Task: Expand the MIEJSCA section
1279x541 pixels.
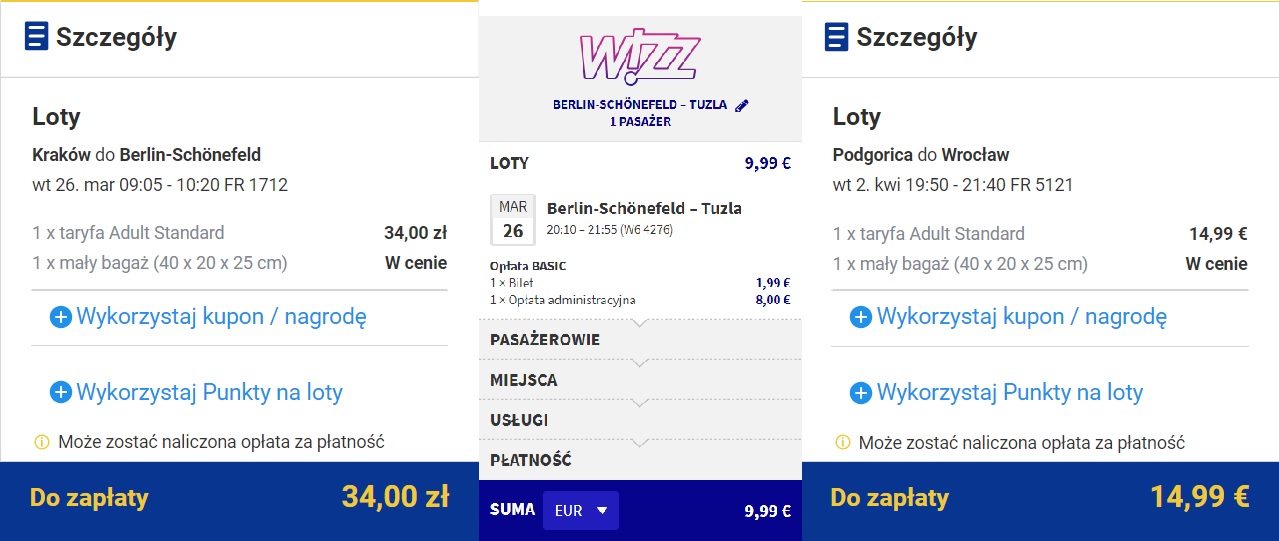Action: tap(640, 380)
